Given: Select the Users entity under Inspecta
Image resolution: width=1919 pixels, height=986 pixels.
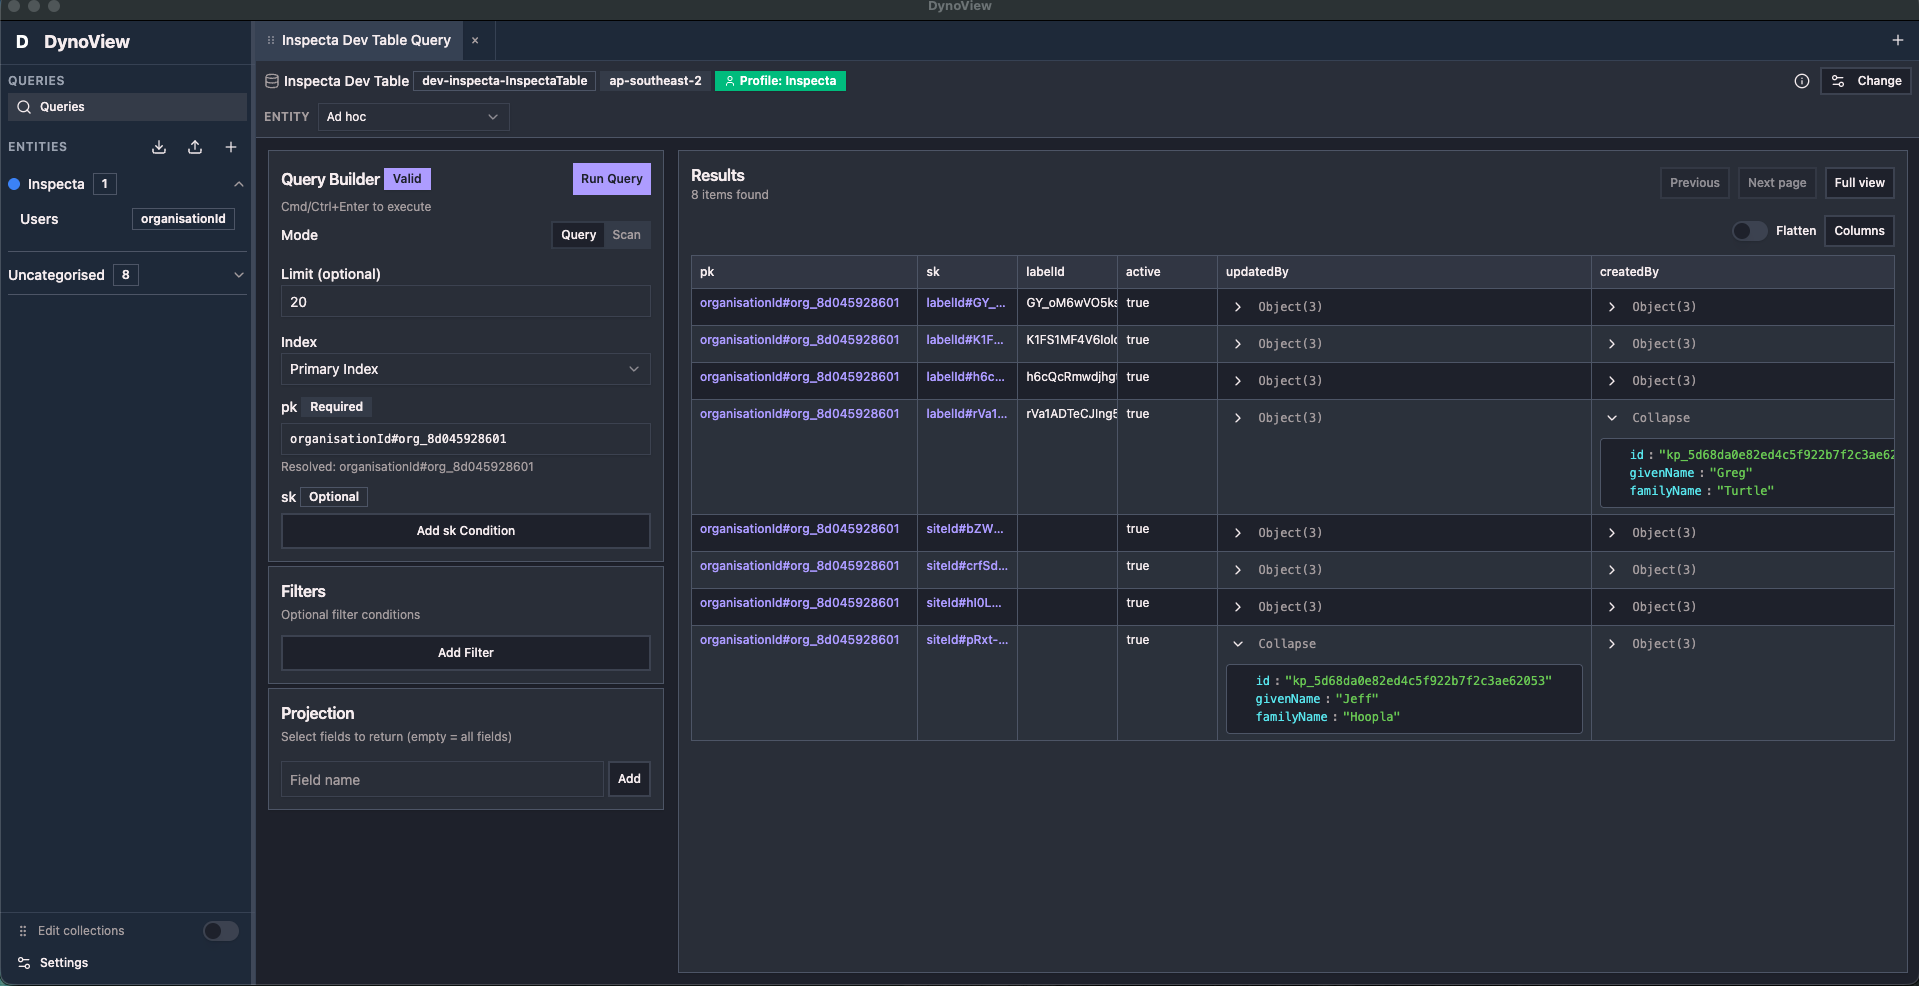Looking at the screenshot, I should point(39,219).
